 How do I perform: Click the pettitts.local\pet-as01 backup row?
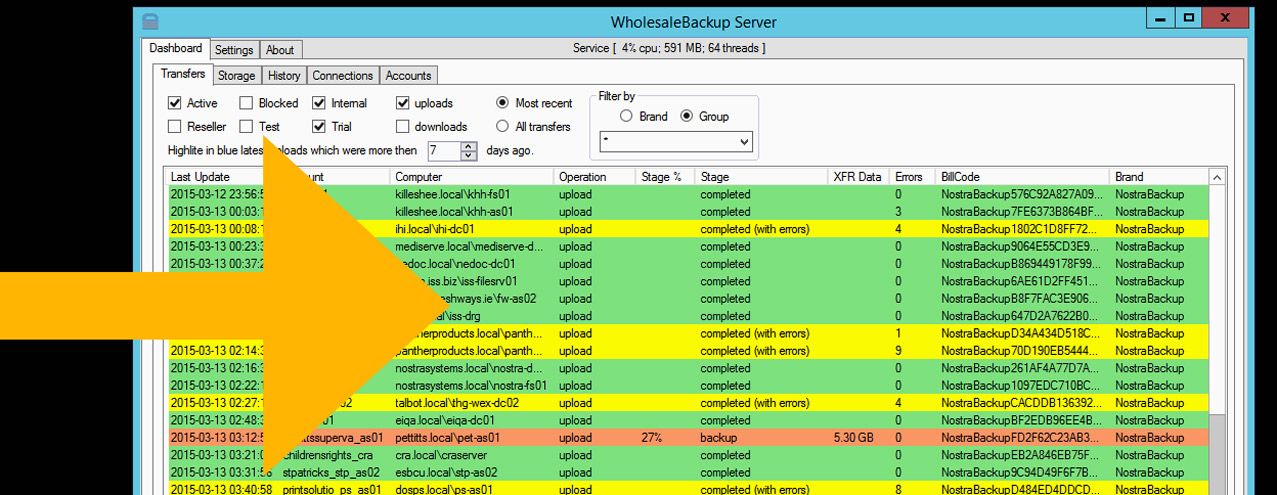[x=687, y=438]
